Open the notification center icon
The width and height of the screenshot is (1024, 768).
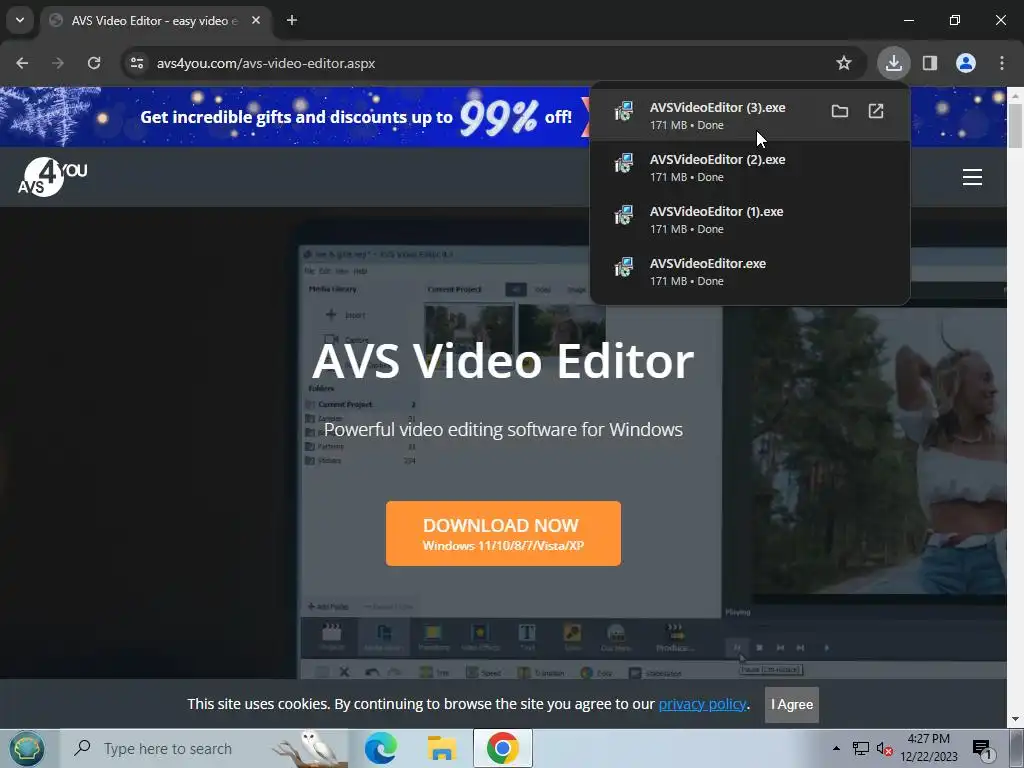tap(982, 749)
